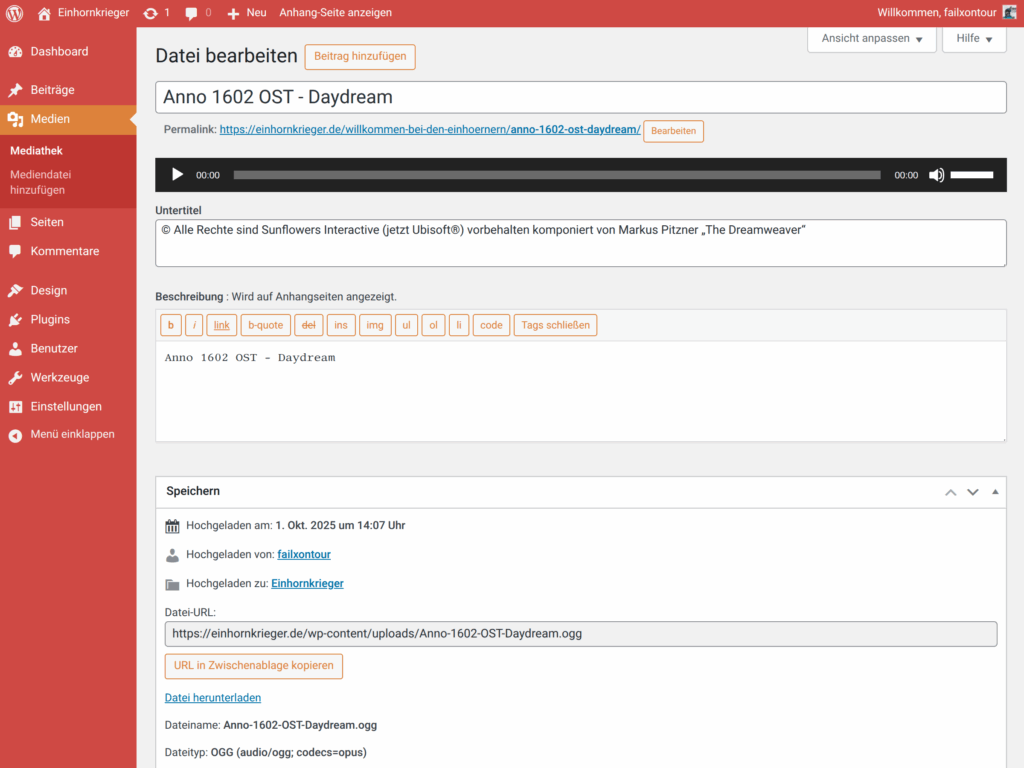
Task: Open the failxontour uploader link
Action: tap(304, 554)
